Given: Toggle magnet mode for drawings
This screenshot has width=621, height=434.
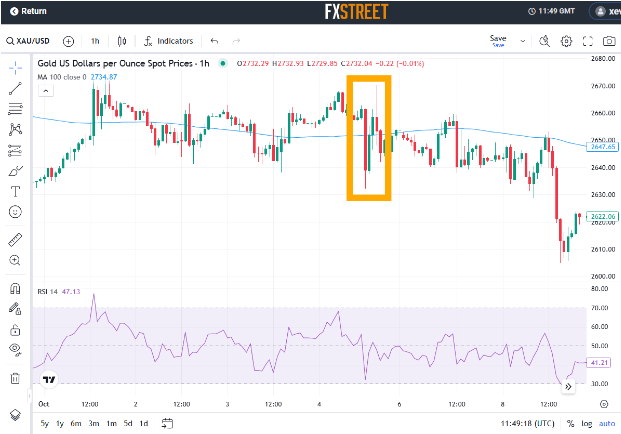Looking at the screenshot, I should 15,289.
